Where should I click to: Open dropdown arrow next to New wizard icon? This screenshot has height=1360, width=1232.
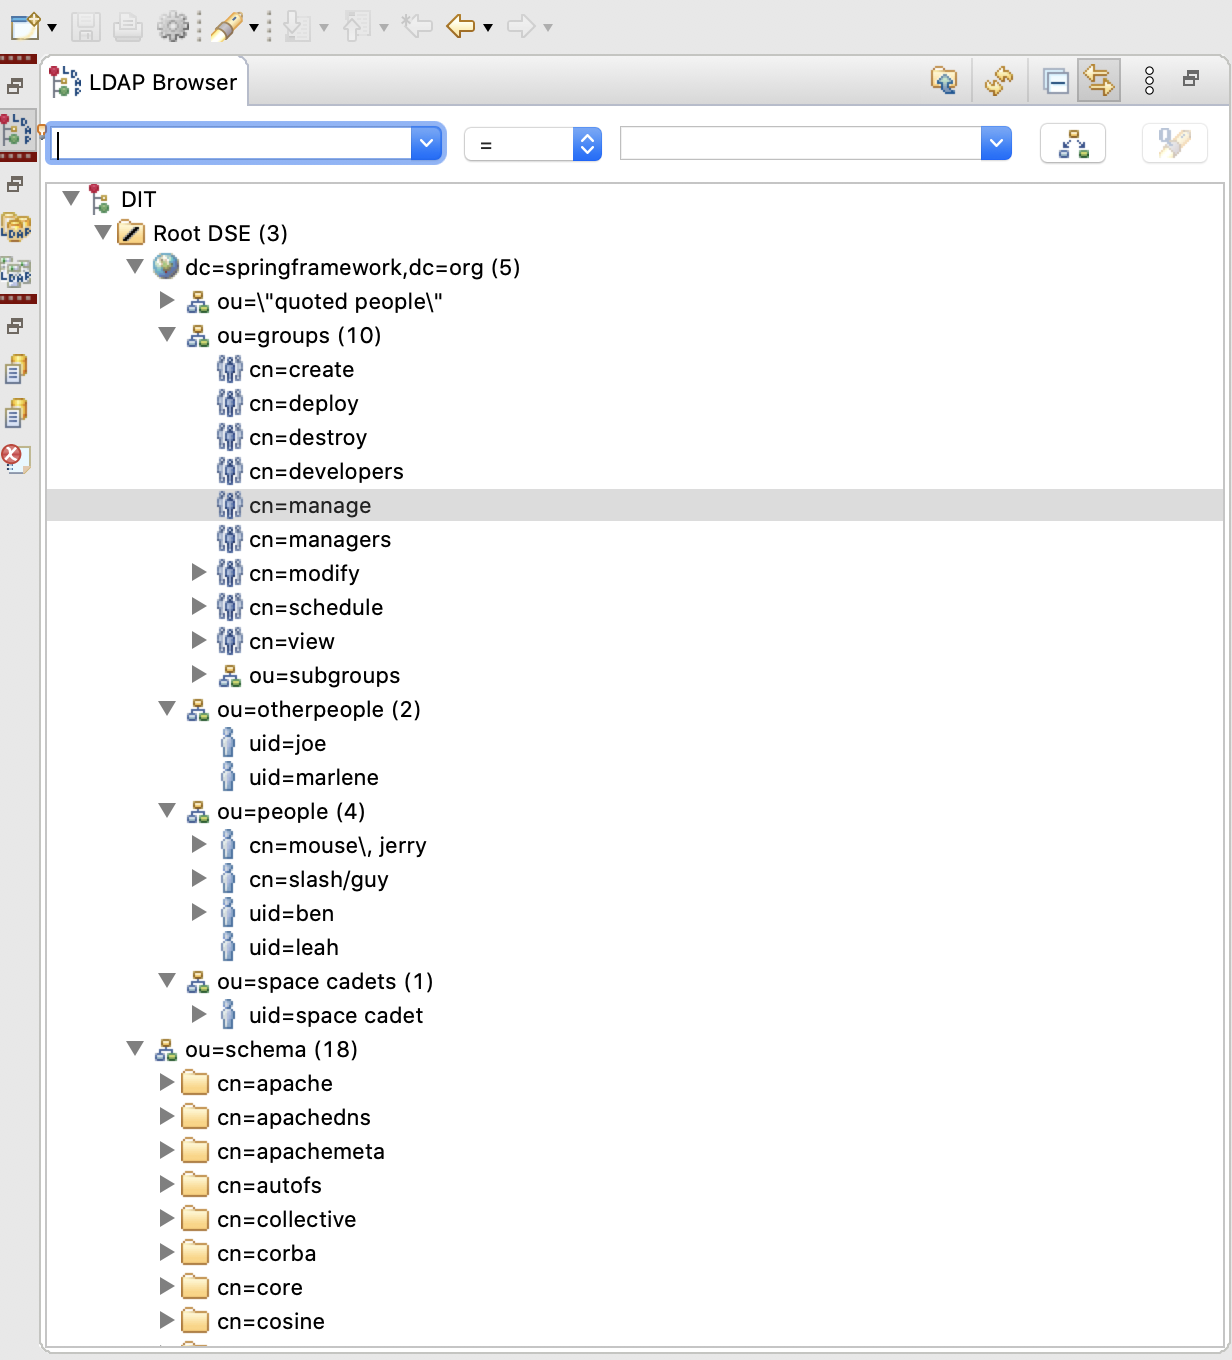(52, 28)
